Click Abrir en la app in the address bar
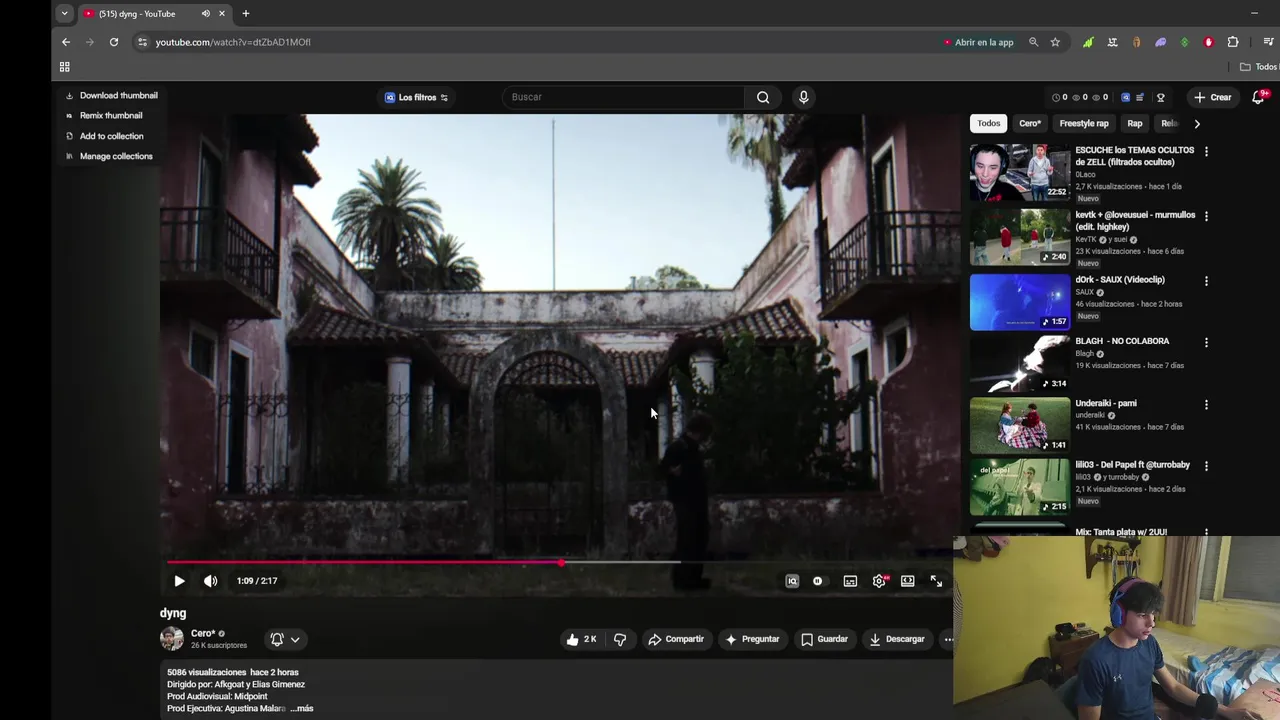The width and height of the screenshot is (1280, 720). pyautogui.click(x=978, y=42)
